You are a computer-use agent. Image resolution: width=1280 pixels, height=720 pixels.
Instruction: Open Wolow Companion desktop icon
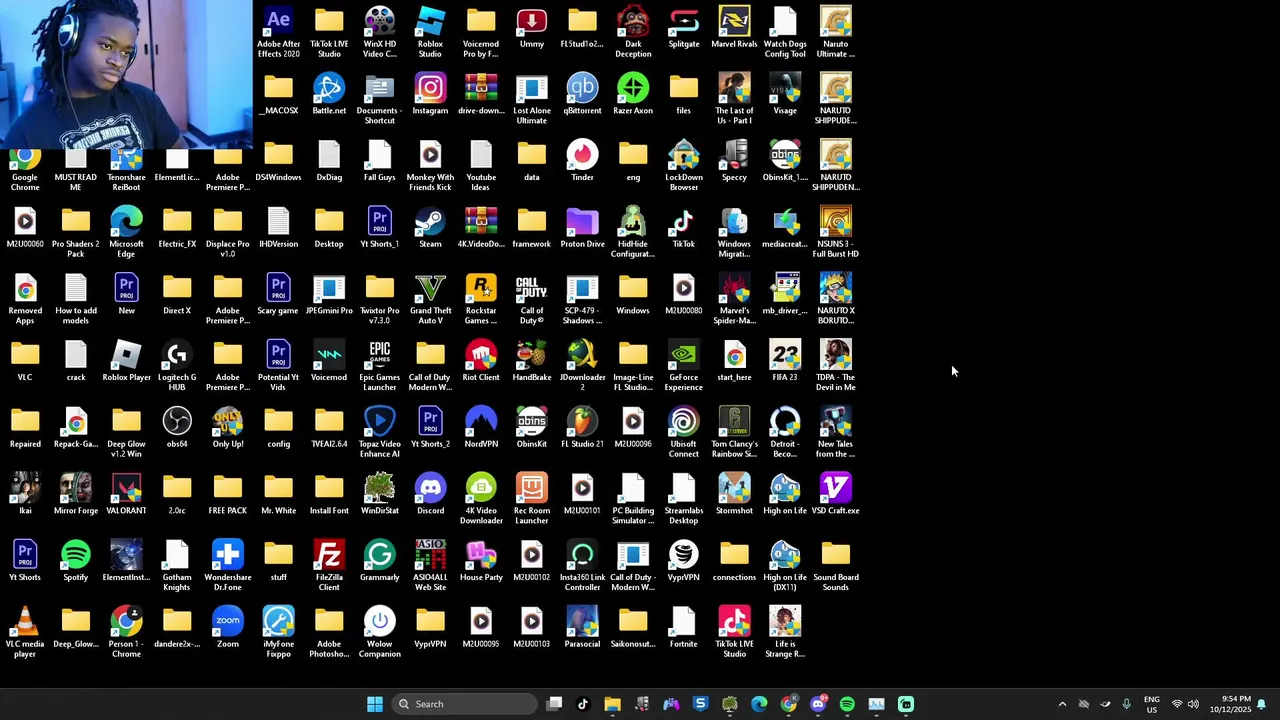click(380, 633)
